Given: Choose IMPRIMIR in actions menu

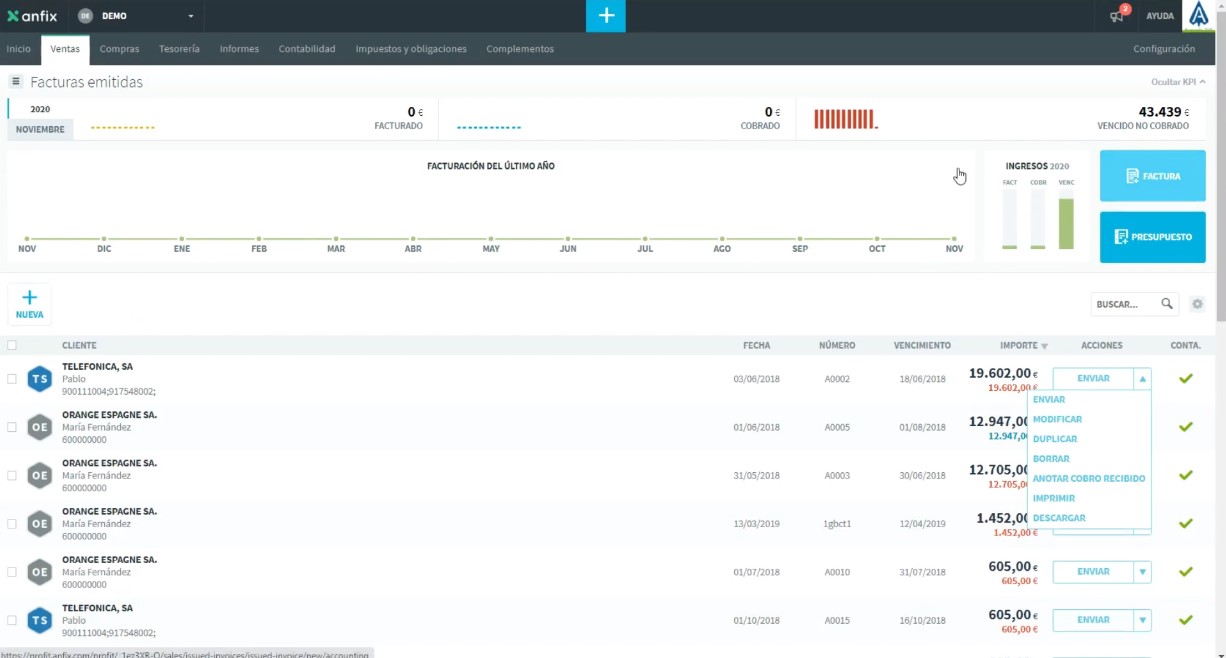Looking at the screenshot, I should 1054,498.
